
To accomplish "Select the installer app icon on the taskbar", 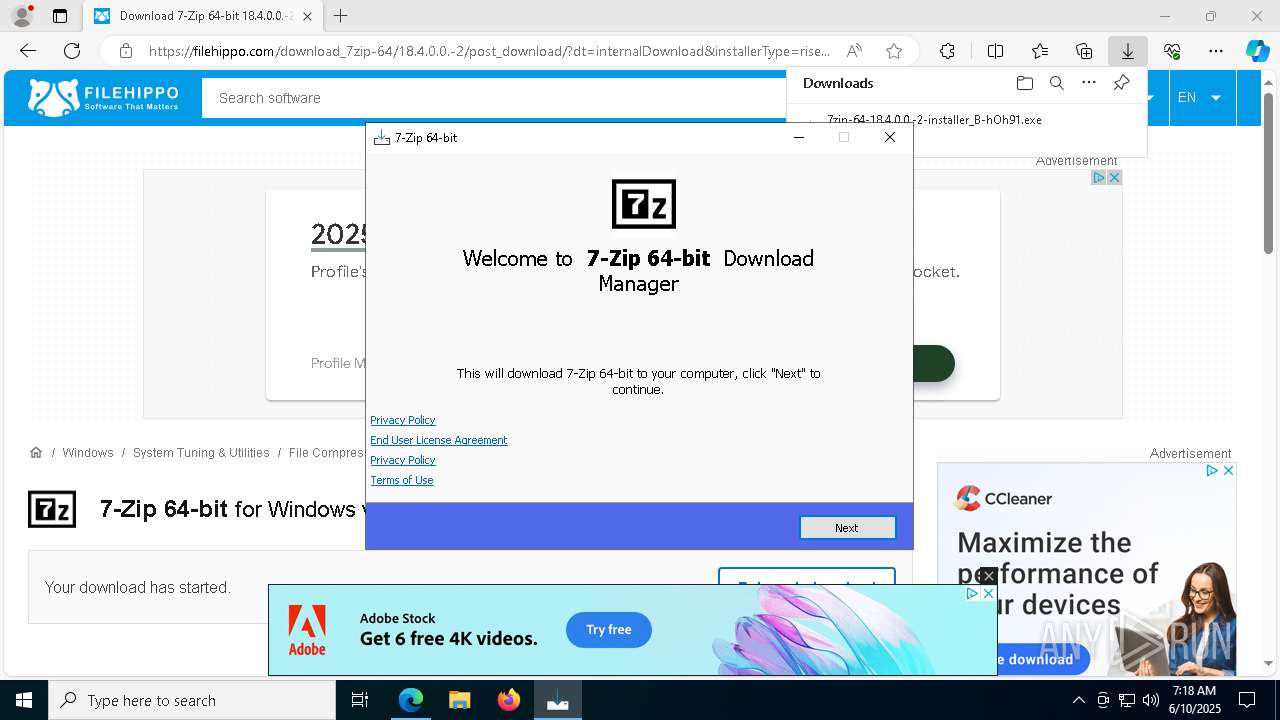I will [x=558, y=700].
